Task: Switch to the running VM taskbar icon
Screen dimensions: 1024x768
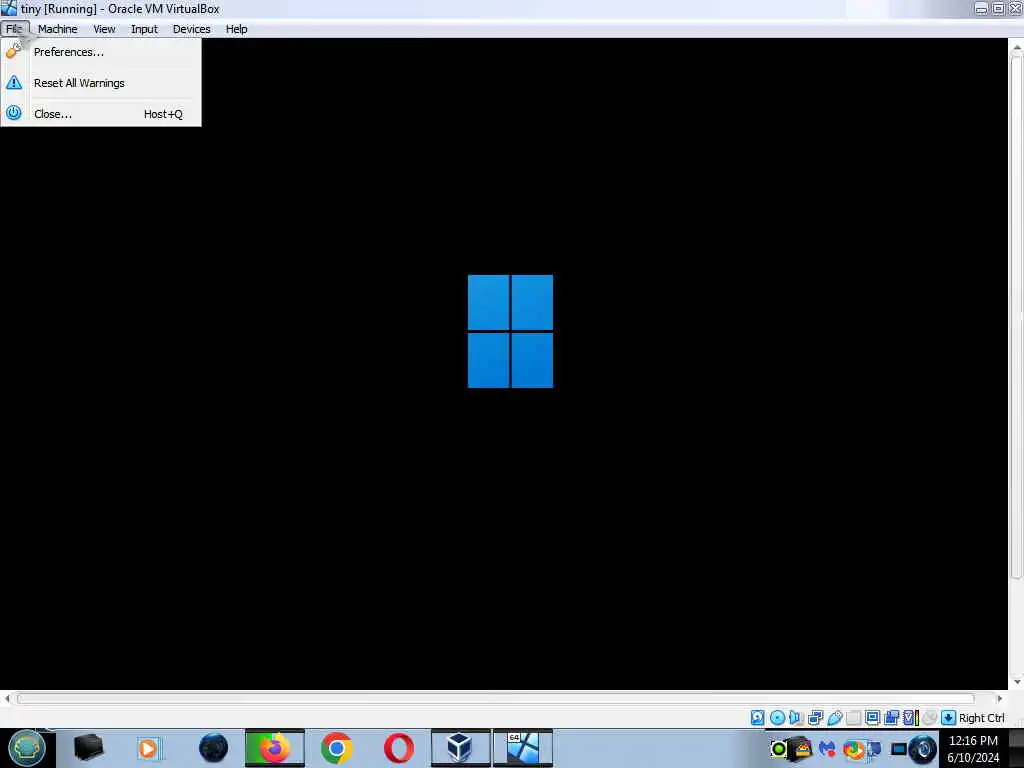Action: (x=522, y=748)
